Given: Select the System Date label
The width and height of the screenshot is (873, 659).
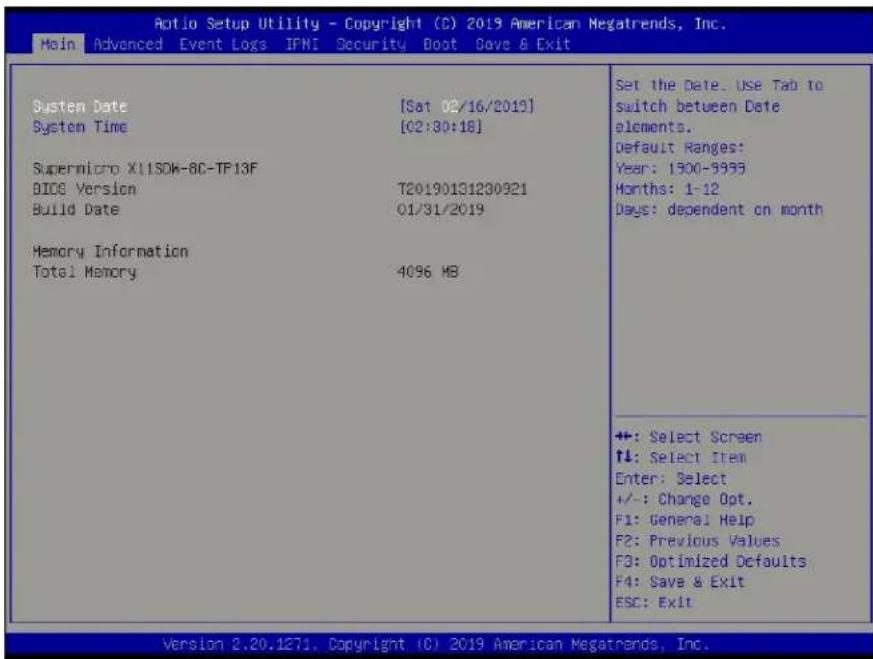Looking at the screenshot, I should tap(80, 106).
